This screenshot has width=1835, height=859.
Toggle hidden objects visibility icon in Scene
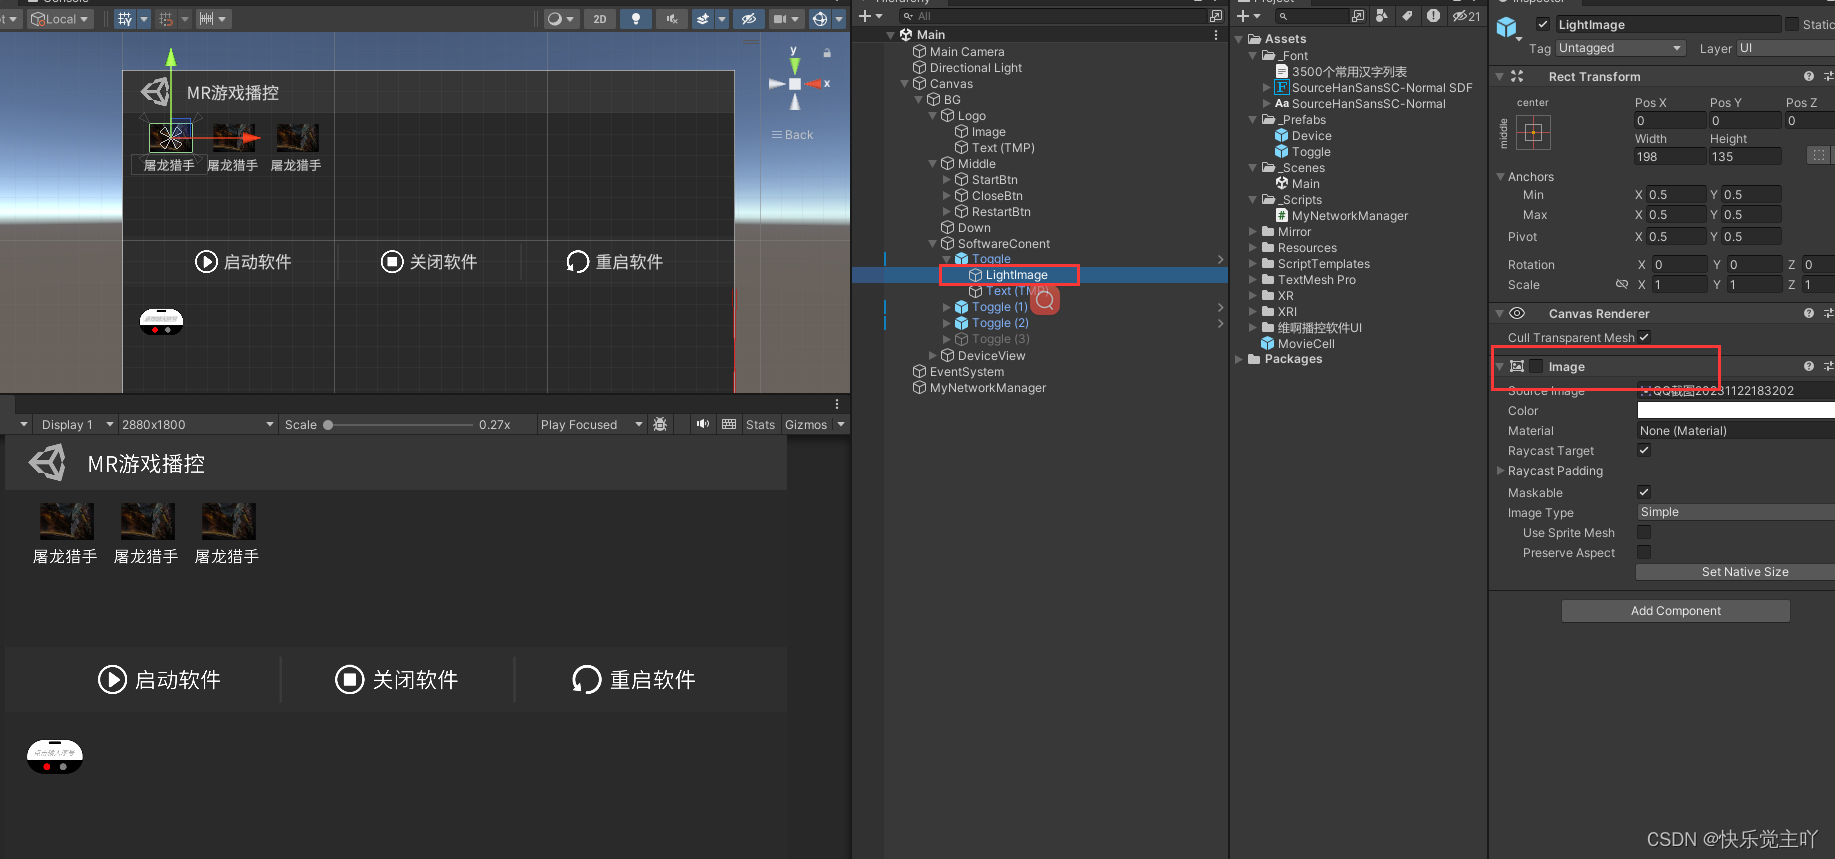coord(747,19)
